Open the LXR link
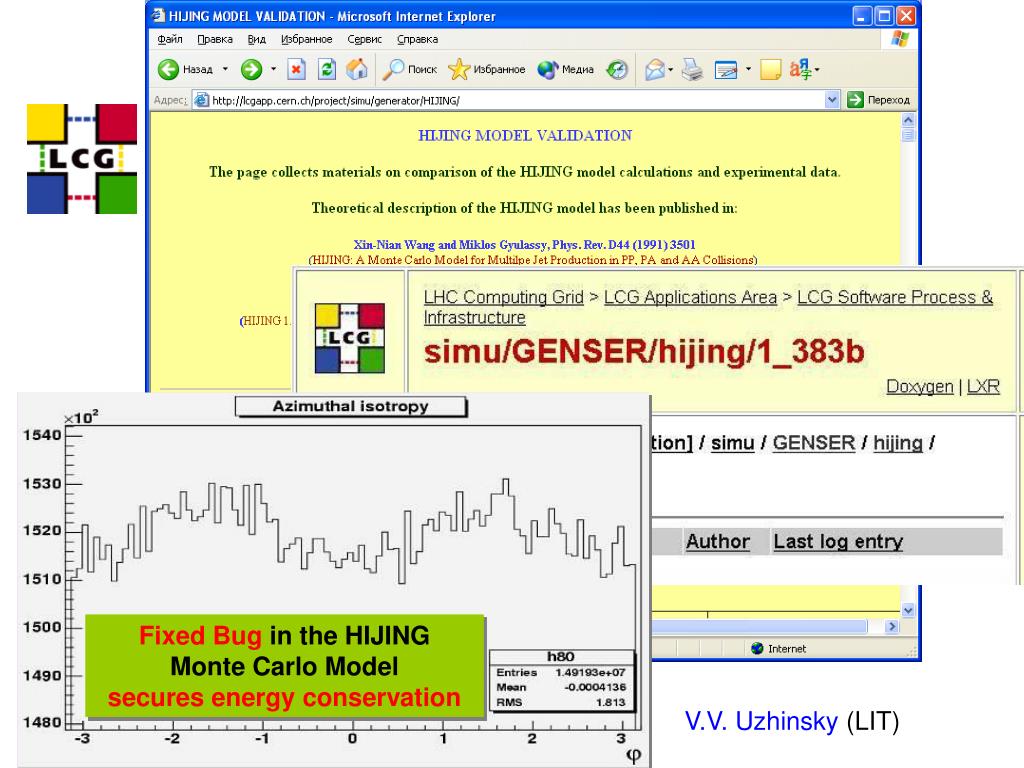The width and height of the screenshot is (1024, 768). [983, 387]
